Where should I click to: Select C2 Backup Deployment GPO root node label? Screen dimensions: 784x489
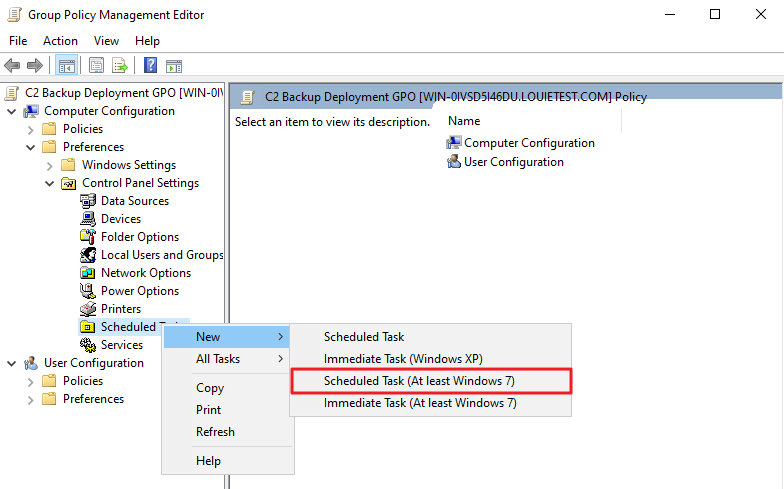click(x=124, y=93)
